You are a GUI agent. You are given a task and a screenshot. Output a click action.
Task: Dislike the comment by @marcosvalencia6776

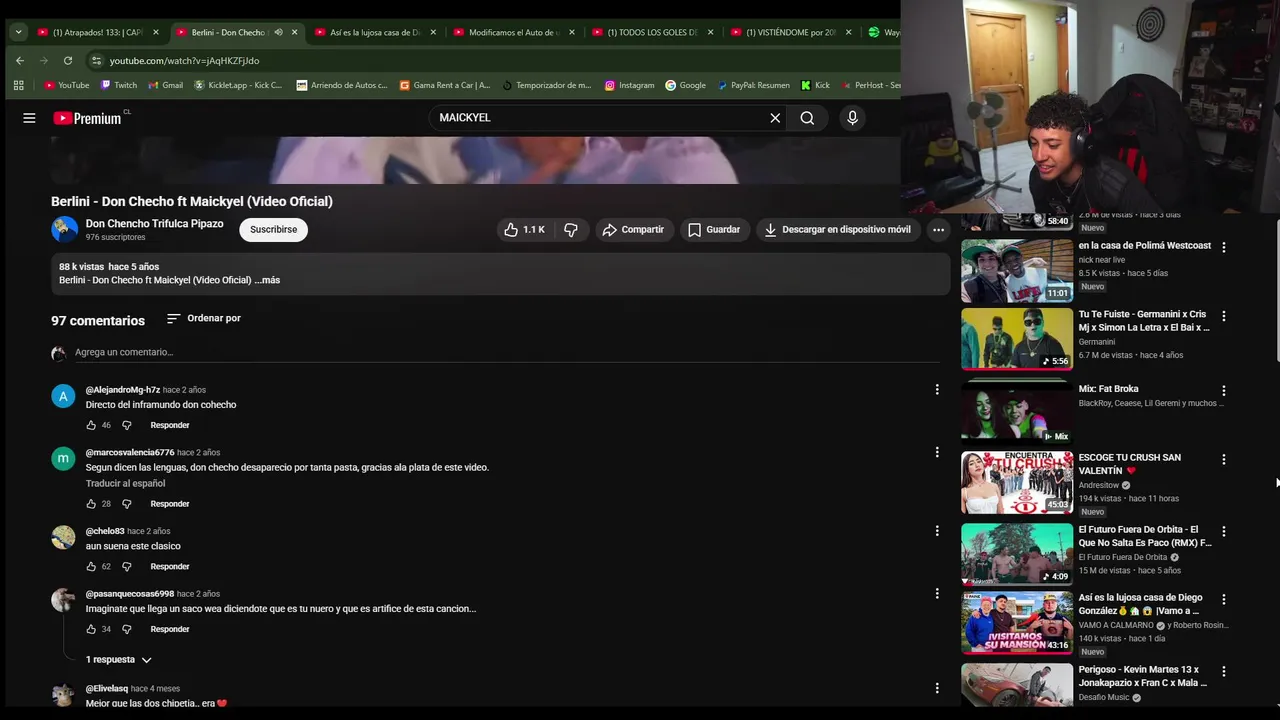126,504
